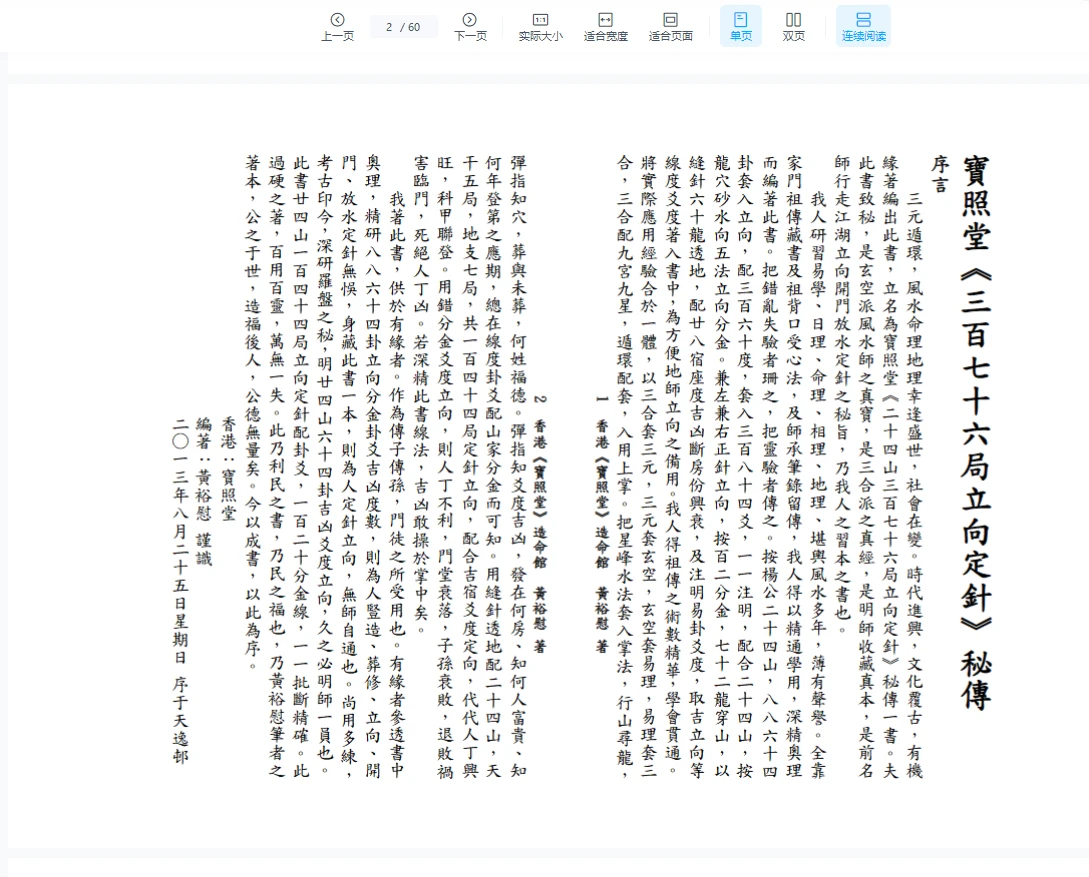The height and width of the screenshot is (877, 1089).
Task: Click the author line 編著：黃裕慰 謹識
Action: pos(203,492)
